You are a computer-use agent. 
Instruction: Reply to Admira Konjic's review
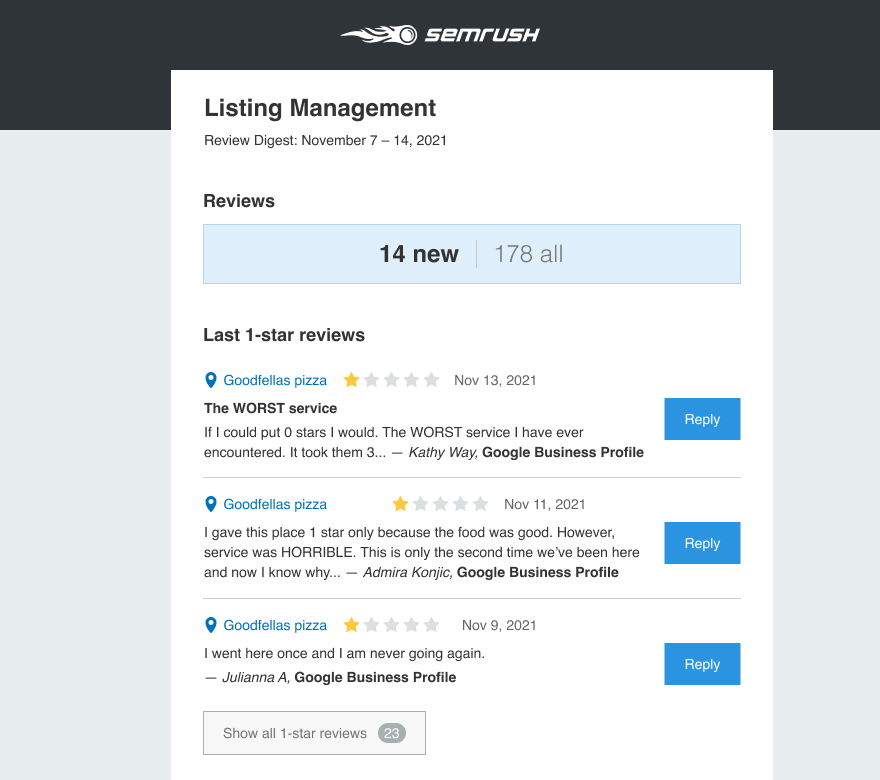tap(702, 543)
